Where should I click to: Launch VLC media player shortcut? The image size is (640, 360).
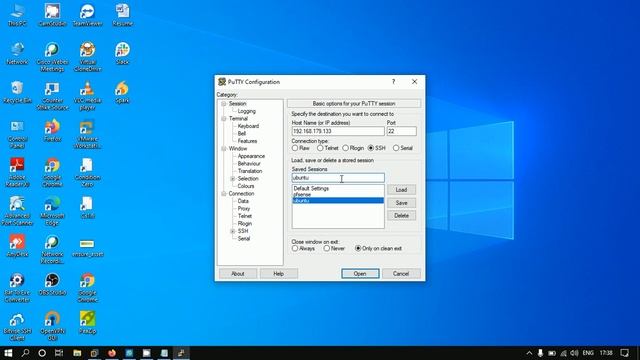(x=87, y=95)
